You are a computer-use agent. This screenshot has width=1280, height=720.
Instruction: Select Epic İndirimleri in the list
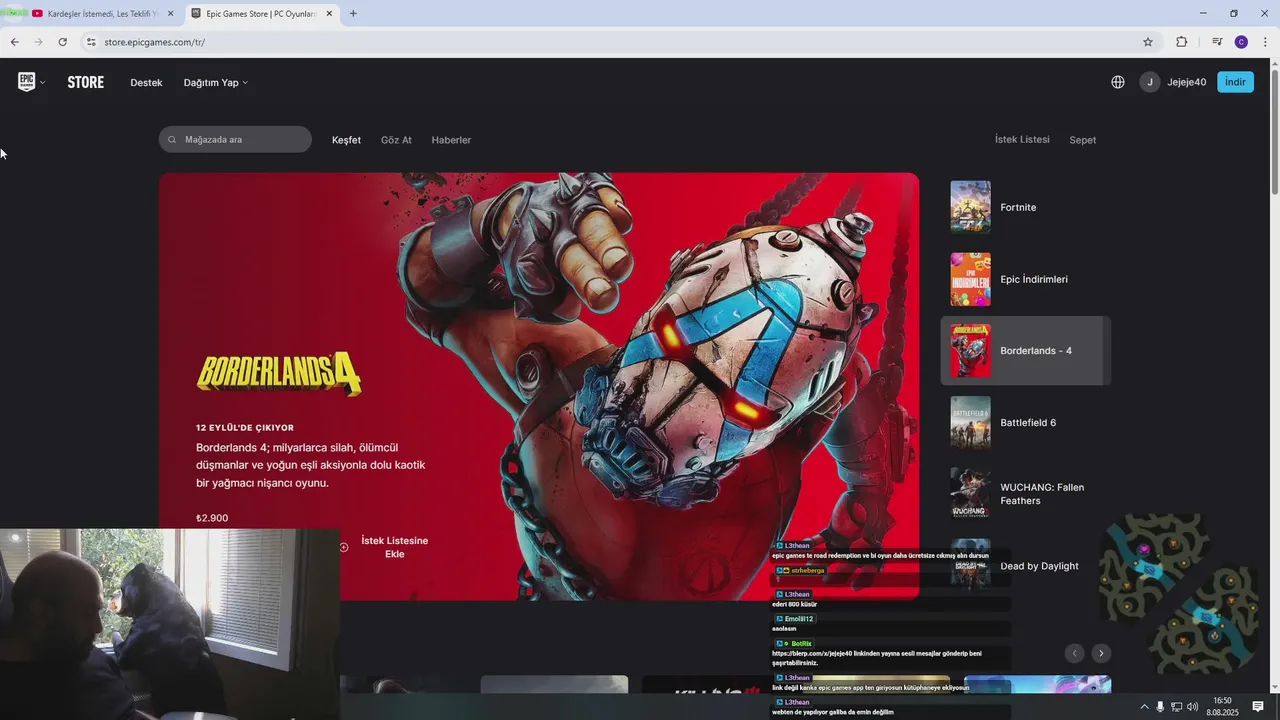[1026, 279]
